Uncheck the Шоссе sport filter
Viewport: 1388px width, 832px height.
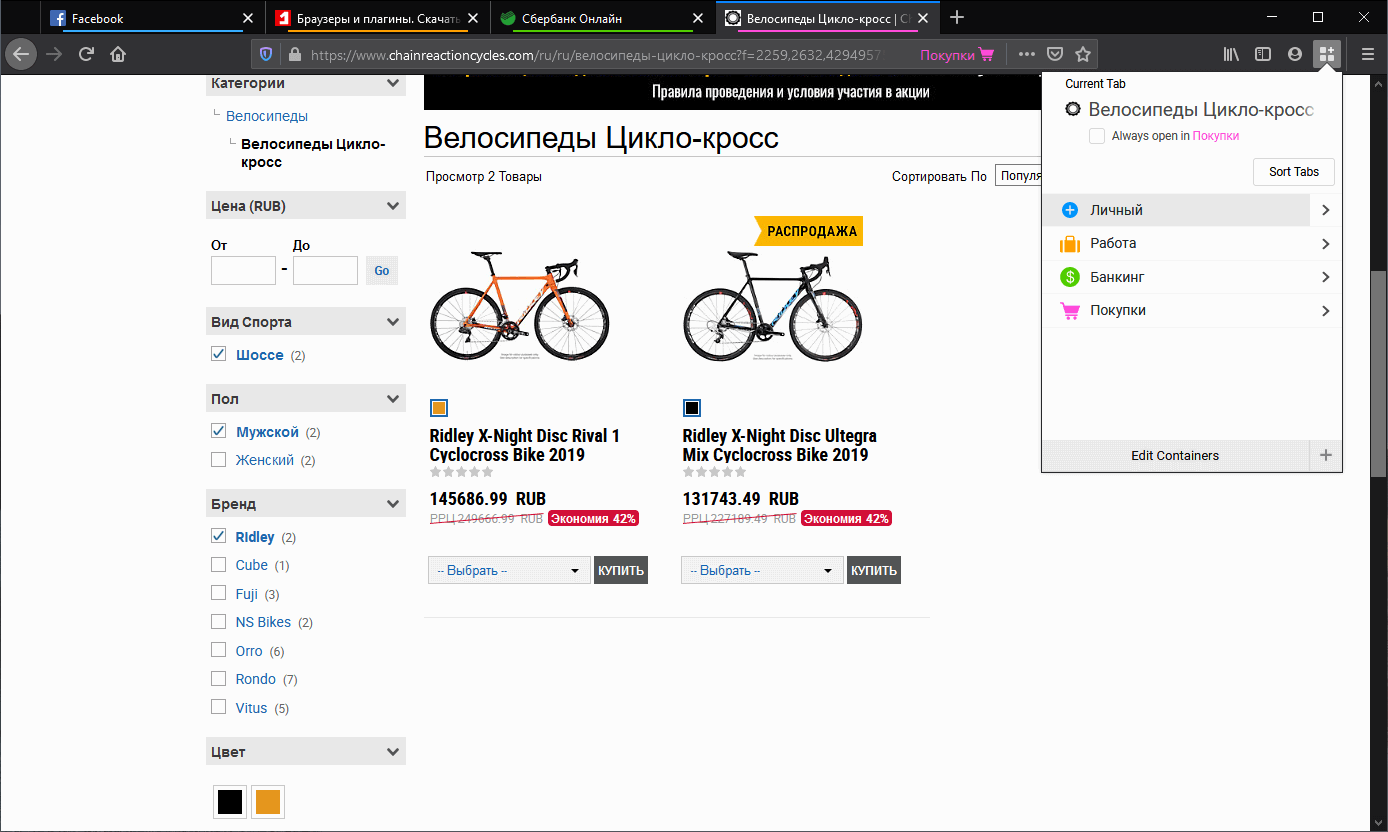[x=218, y=354]
